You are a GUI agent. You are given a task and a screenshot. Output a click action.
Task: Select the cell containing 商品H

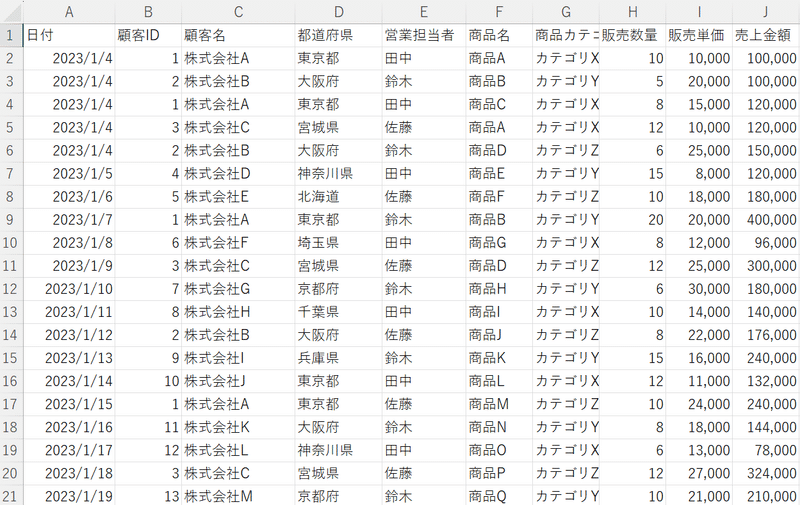498,288
